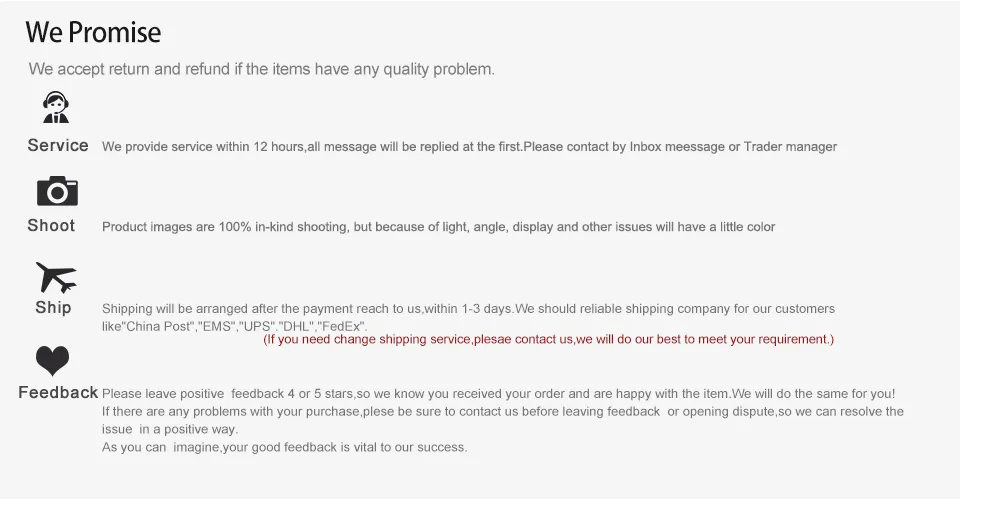Click the red change shipping service note
The height and width of the screenshot is (510, 1000).
click(x=548, y=339)
